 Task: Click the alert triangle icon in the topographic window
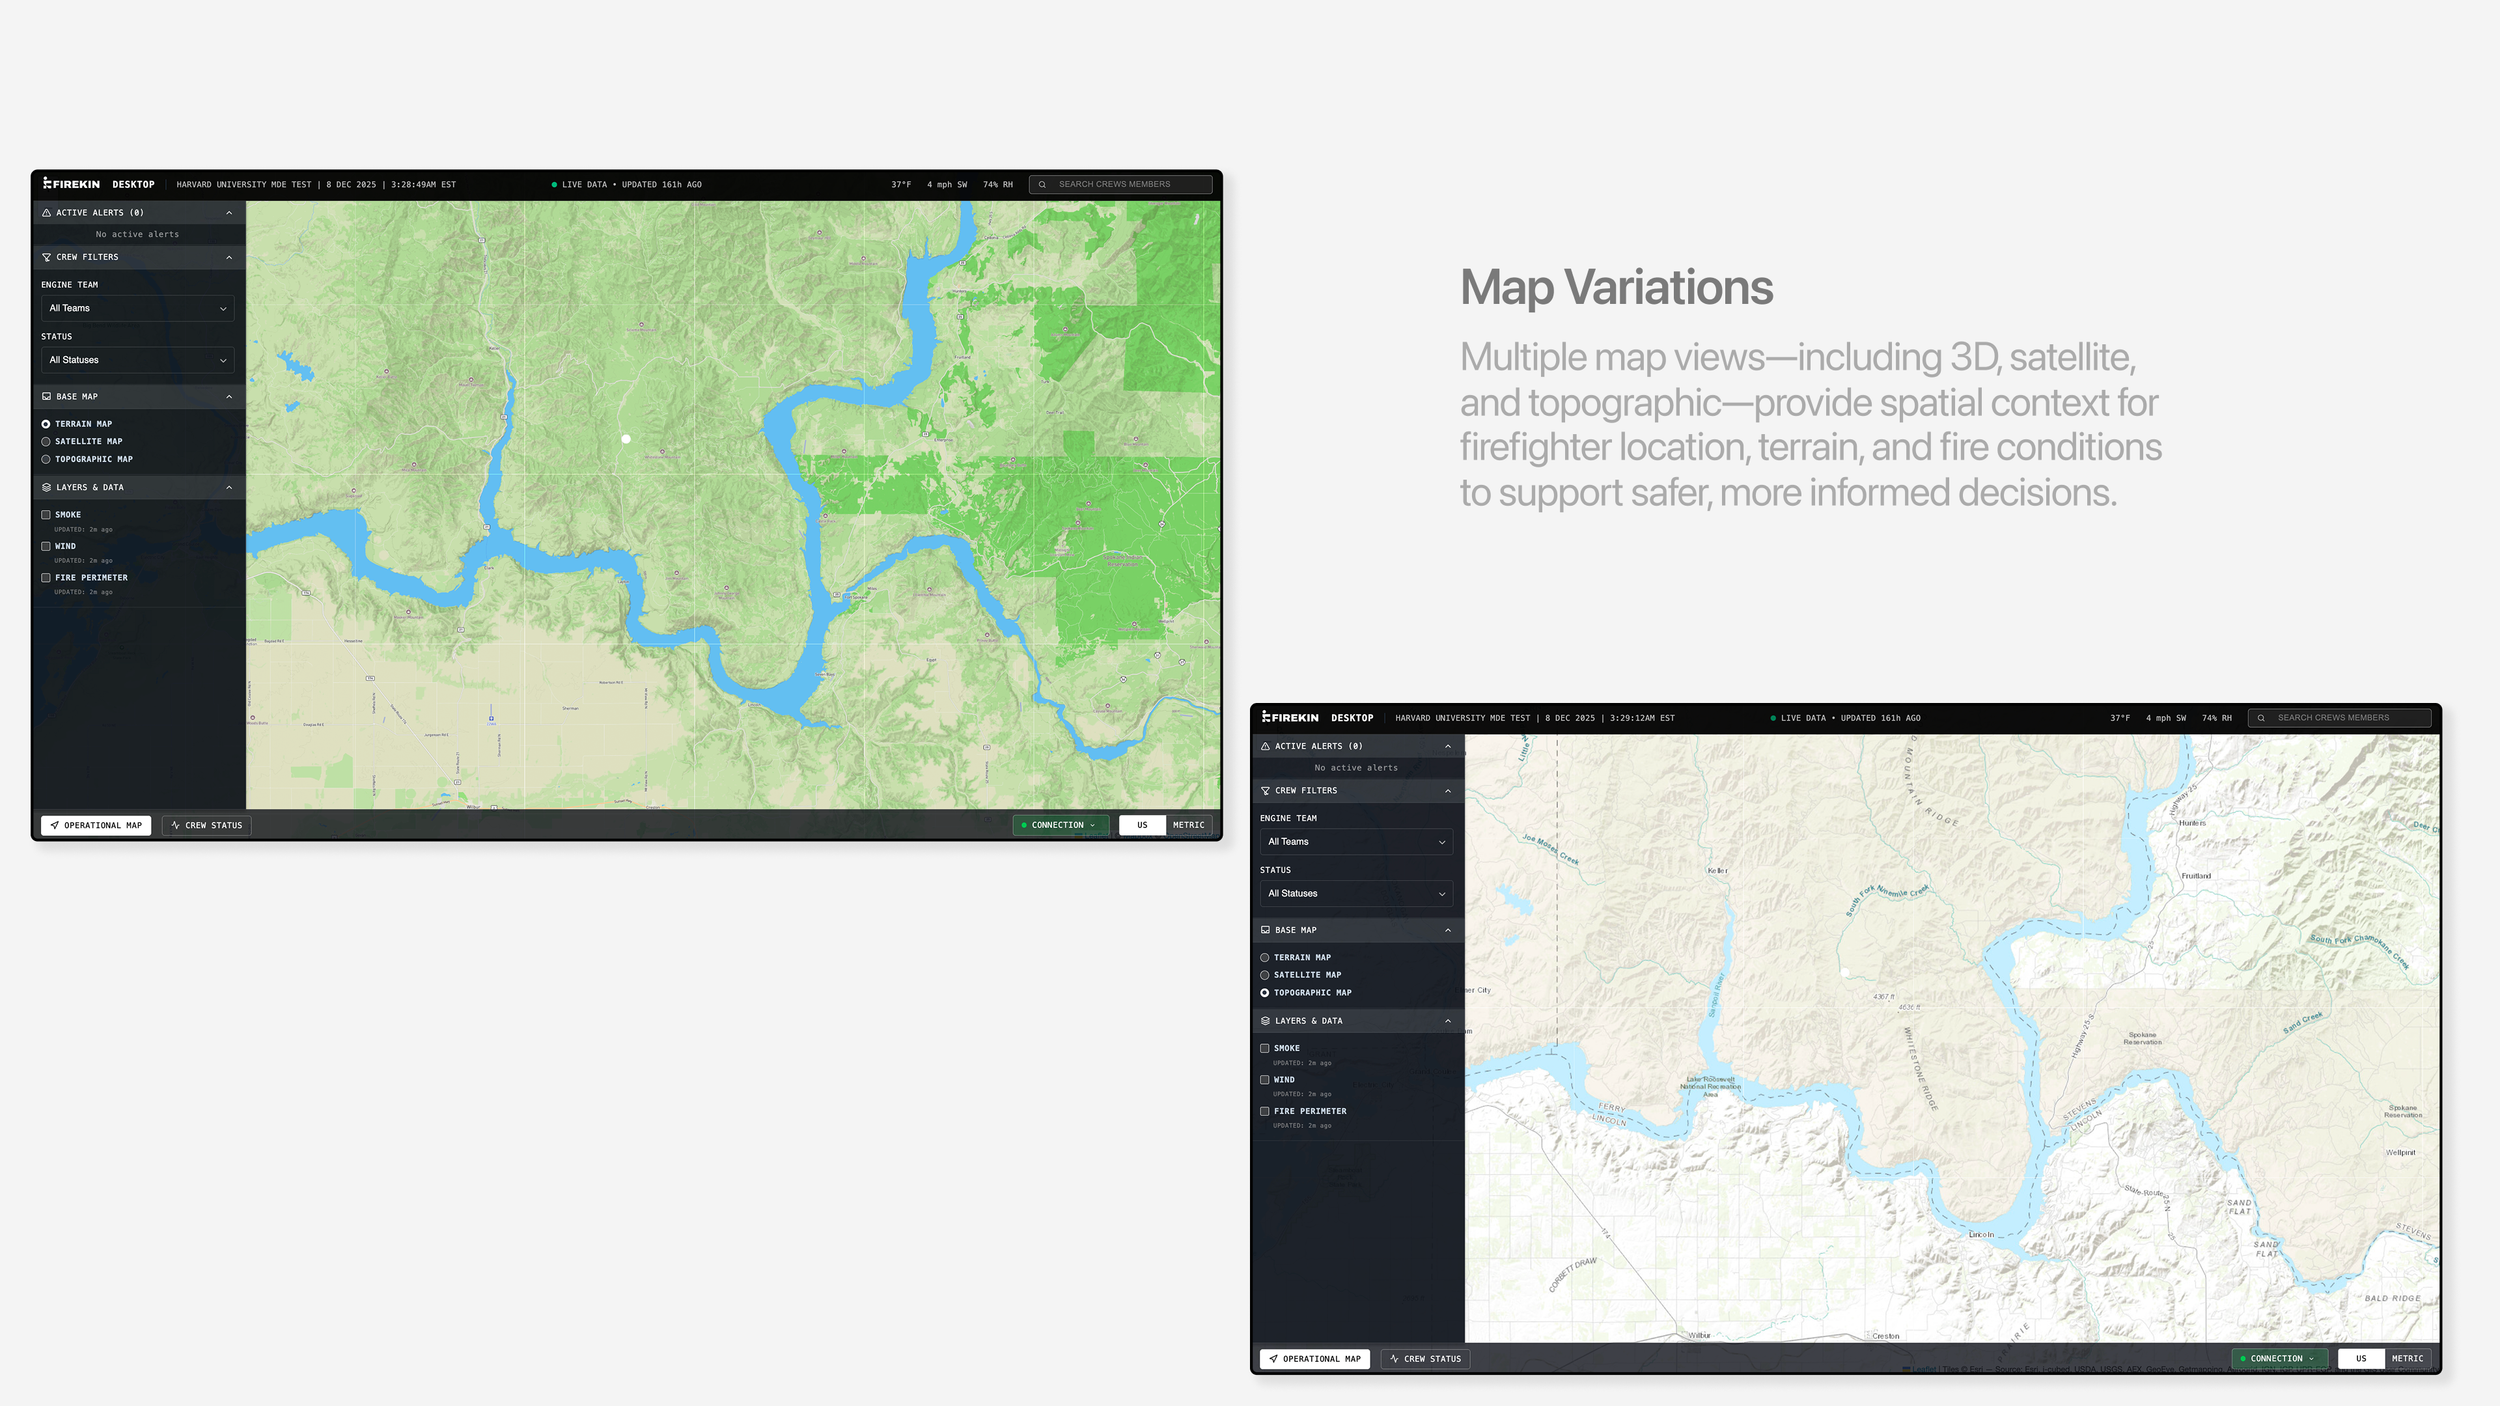(1265, 746)
